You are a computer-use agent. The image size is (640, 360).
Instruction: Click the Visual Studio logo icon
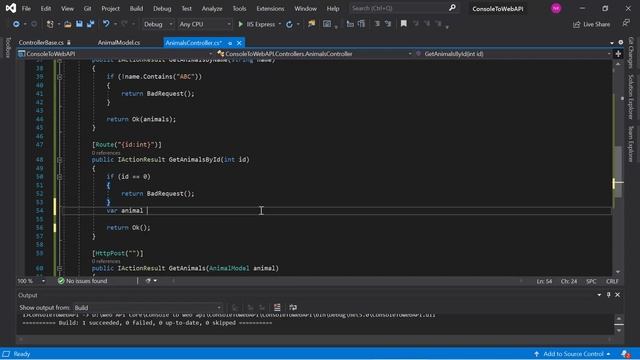point(11,8)
